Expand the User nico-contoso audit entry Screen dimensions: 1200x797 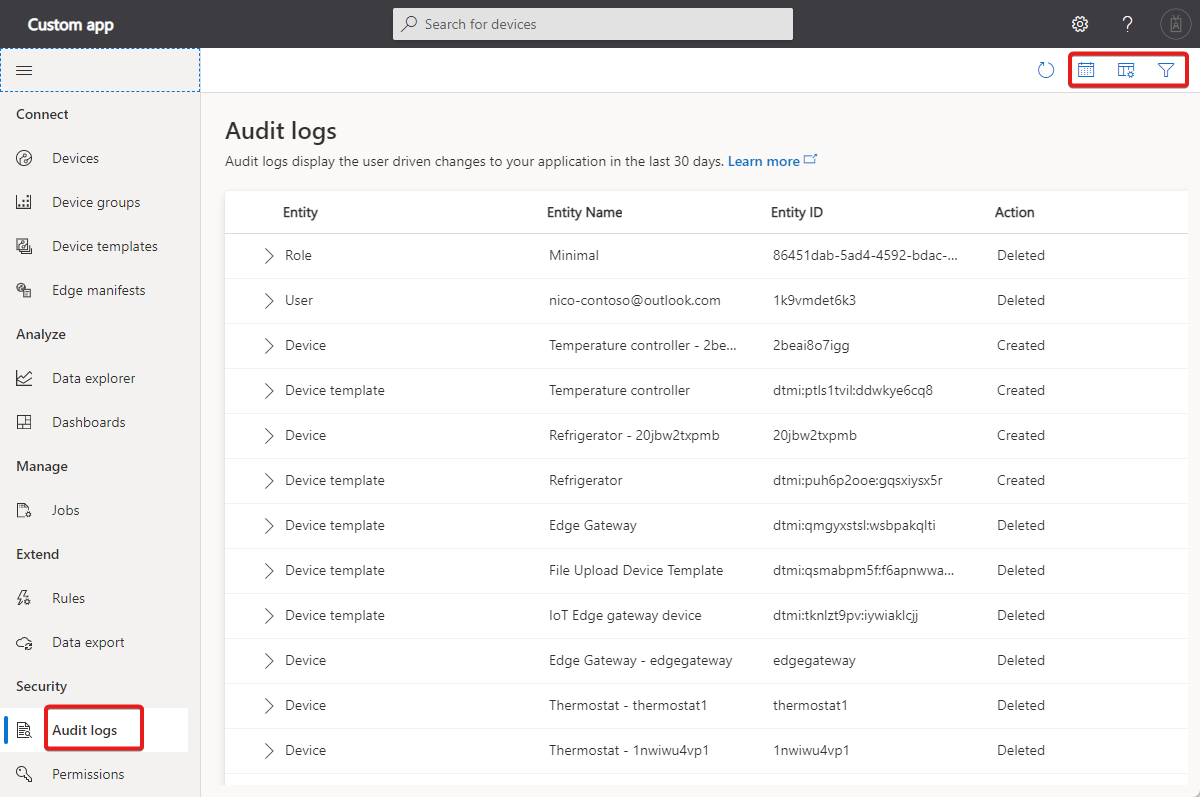268,300
